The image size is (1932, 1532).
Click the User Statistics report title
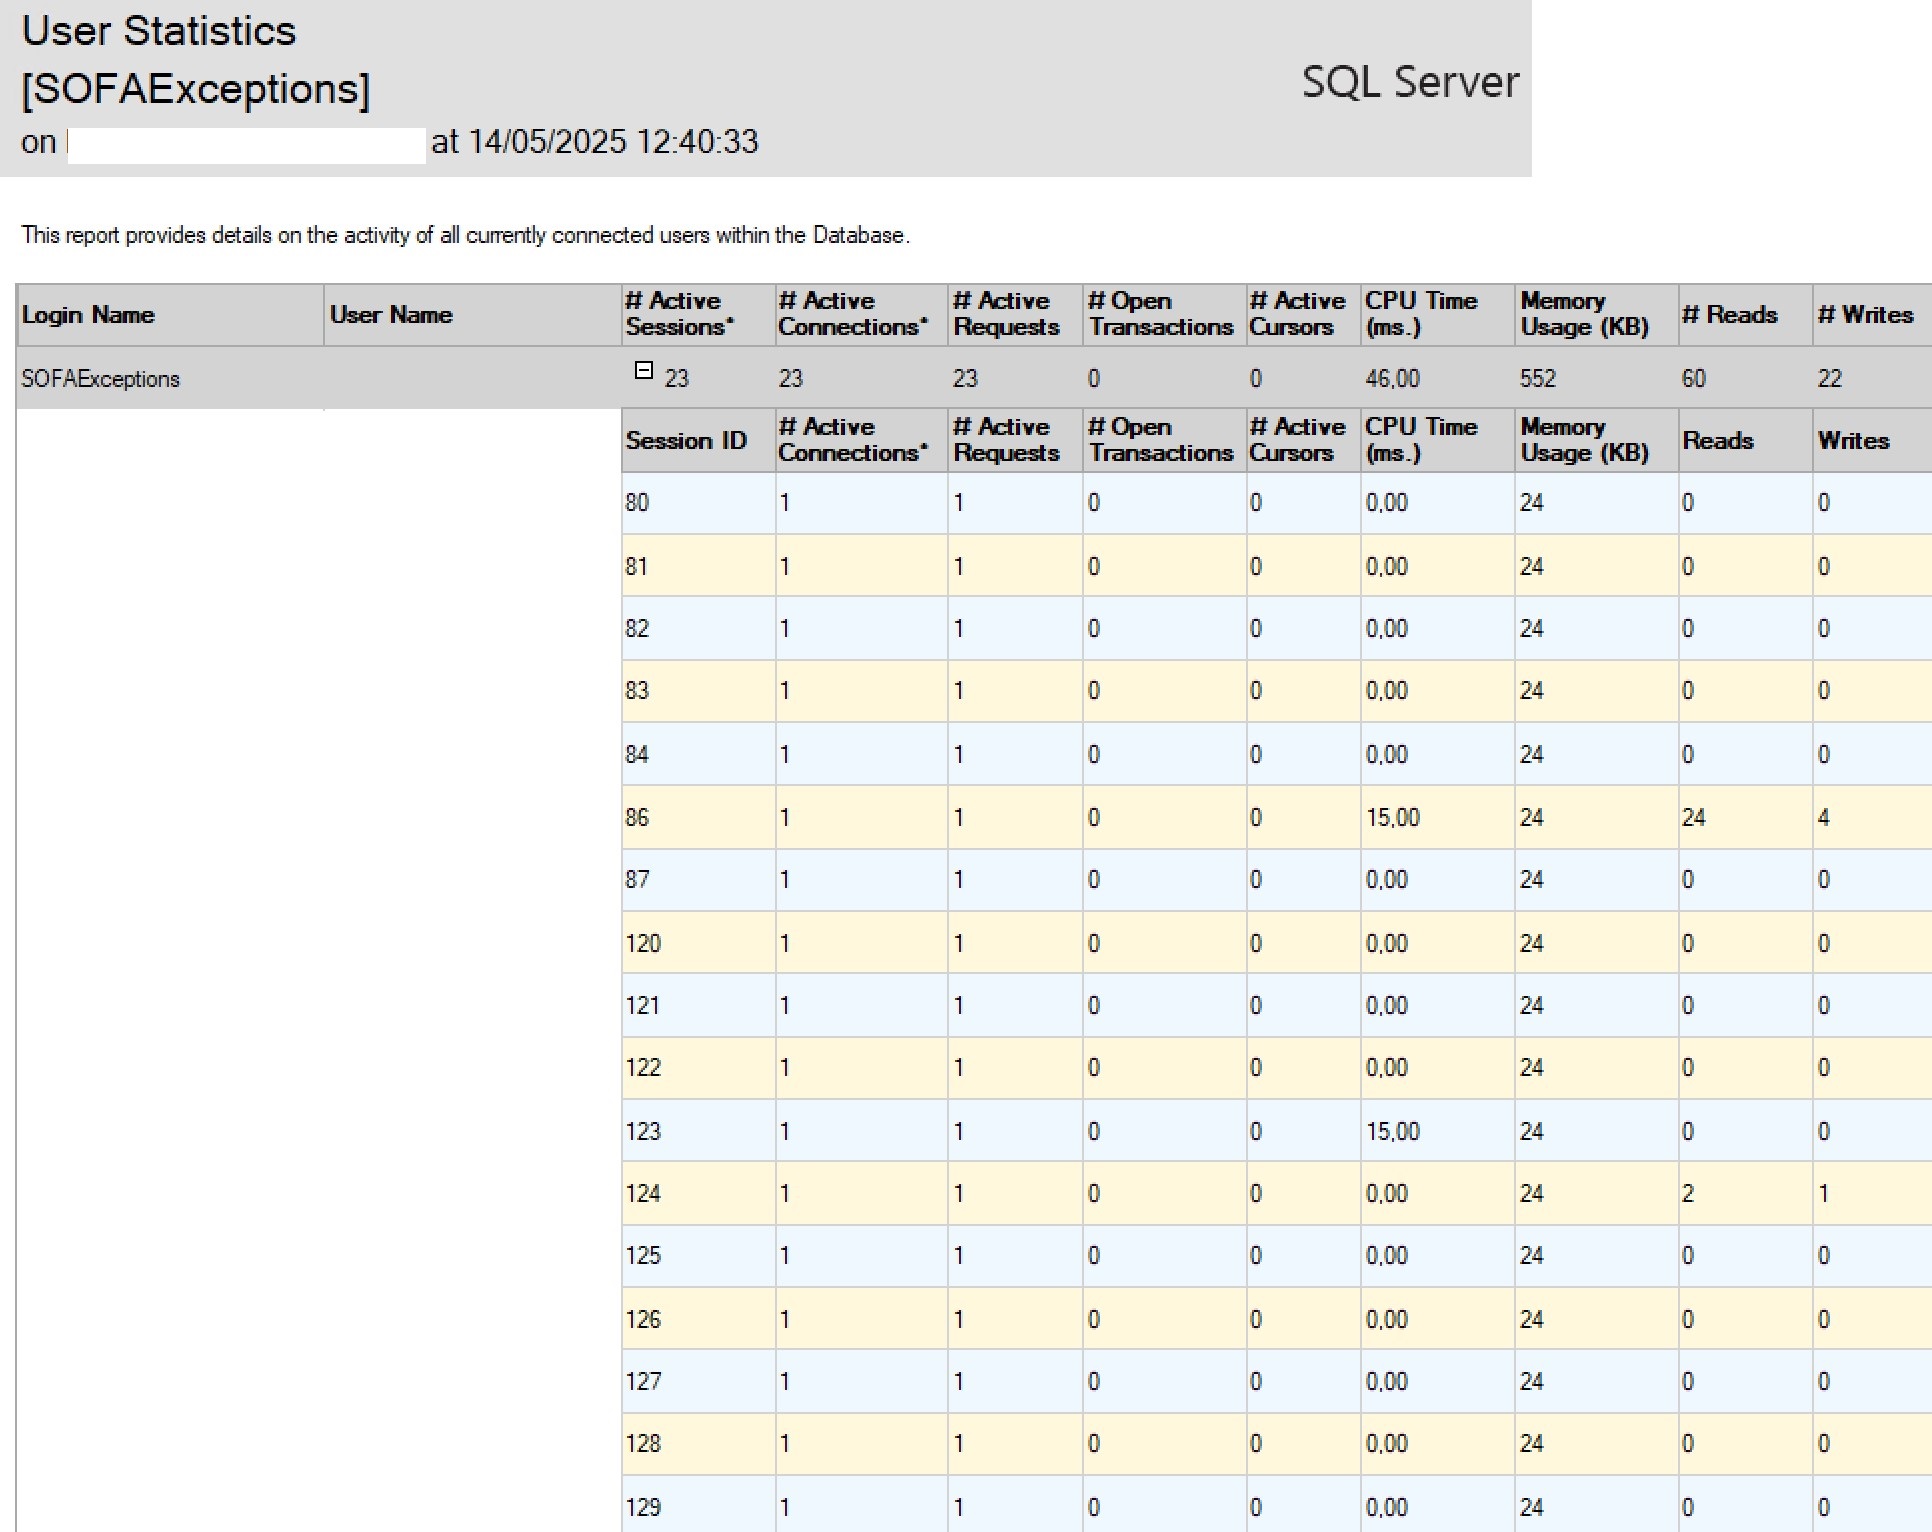pyautogui.click(x=159, y=31)
